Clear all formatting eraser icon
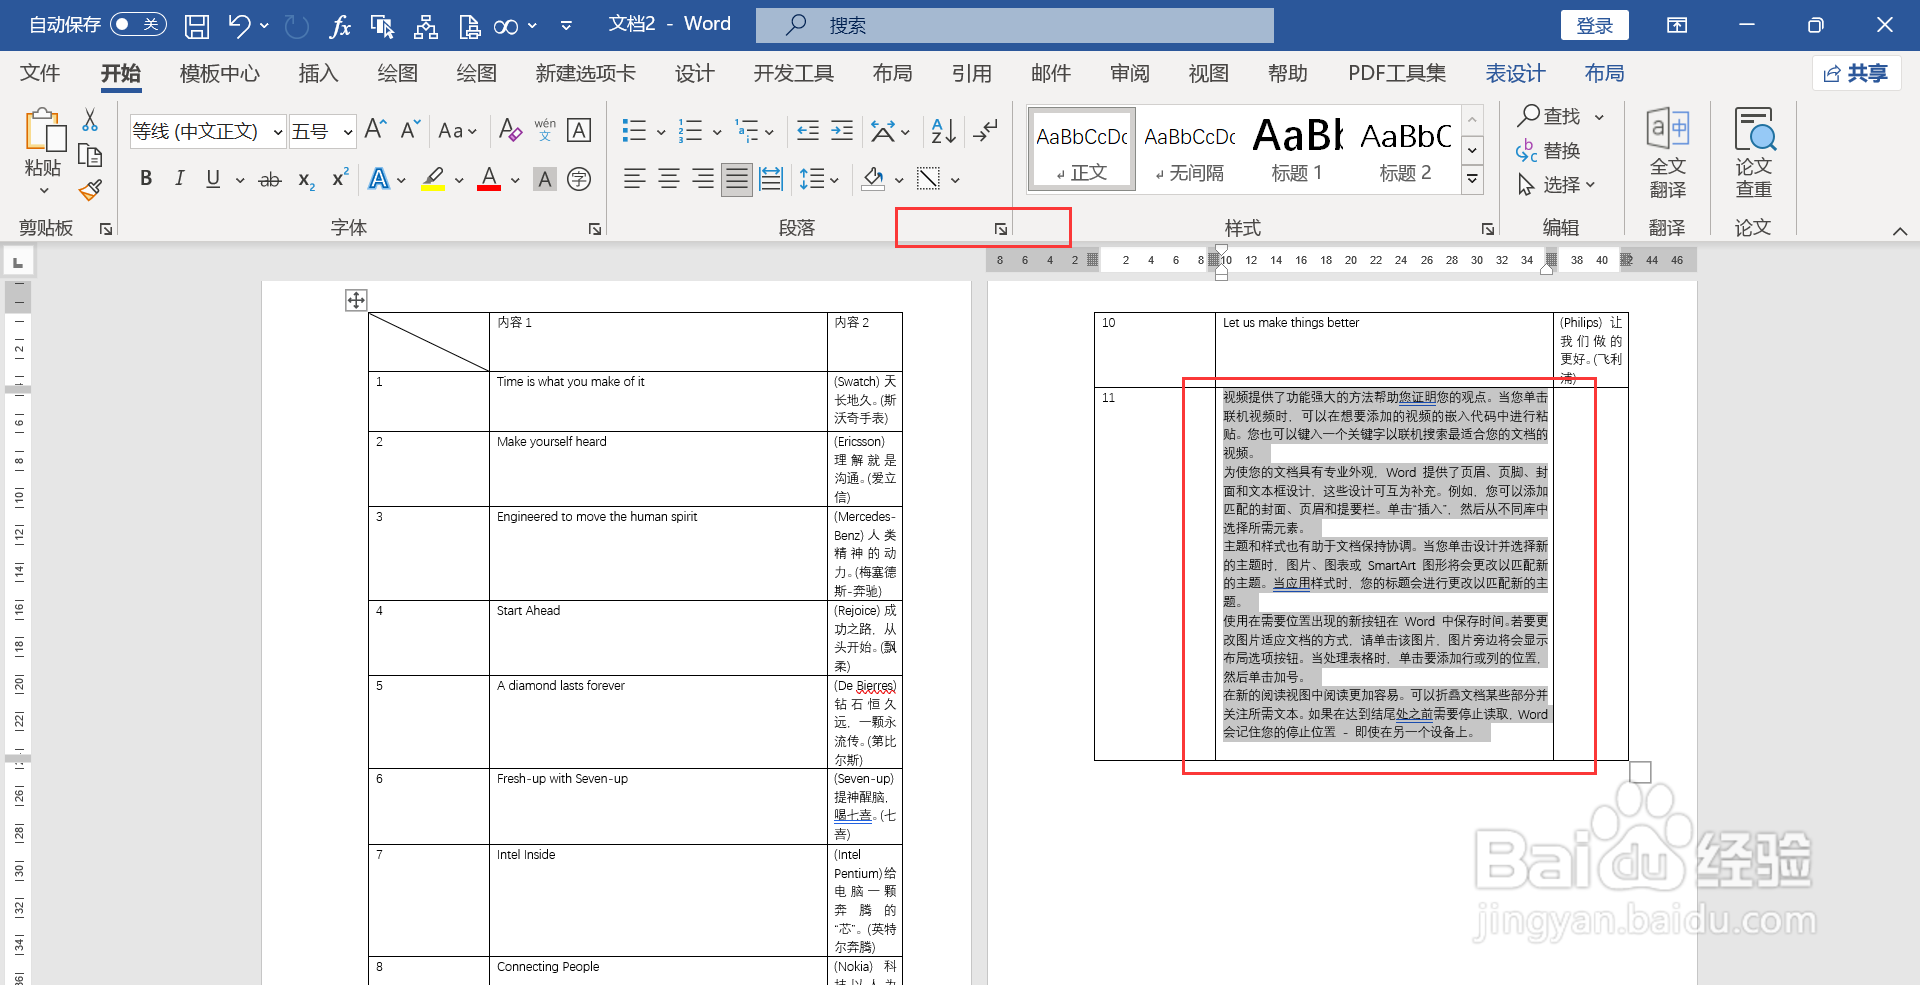Image resolution: width=1920 pixels, height=985 pixels. pos(510,130)
